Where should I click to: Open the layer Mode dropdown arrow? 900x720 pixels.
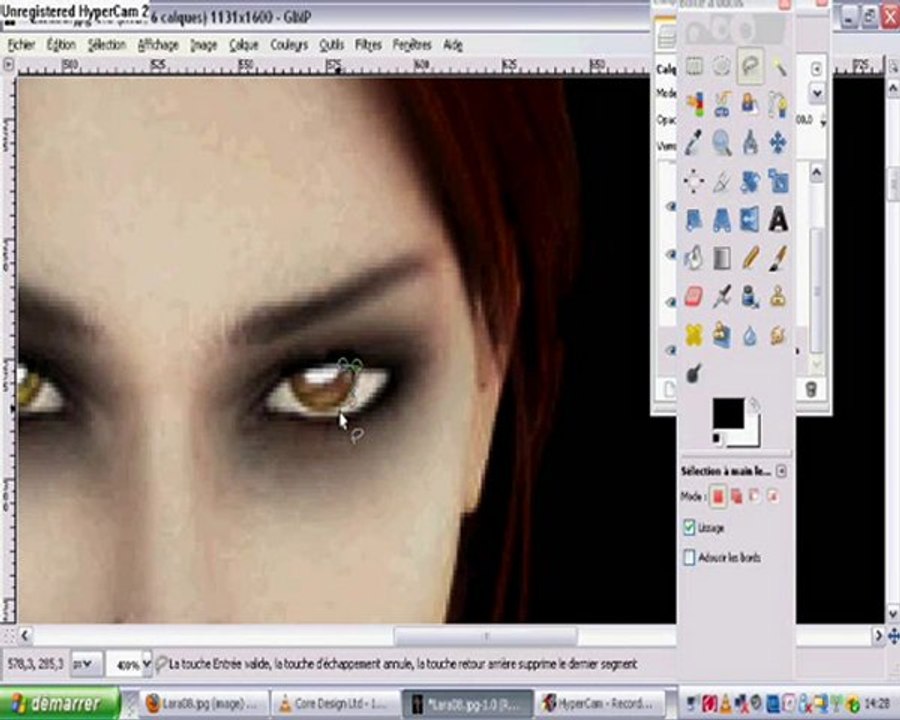coord(817,92)
